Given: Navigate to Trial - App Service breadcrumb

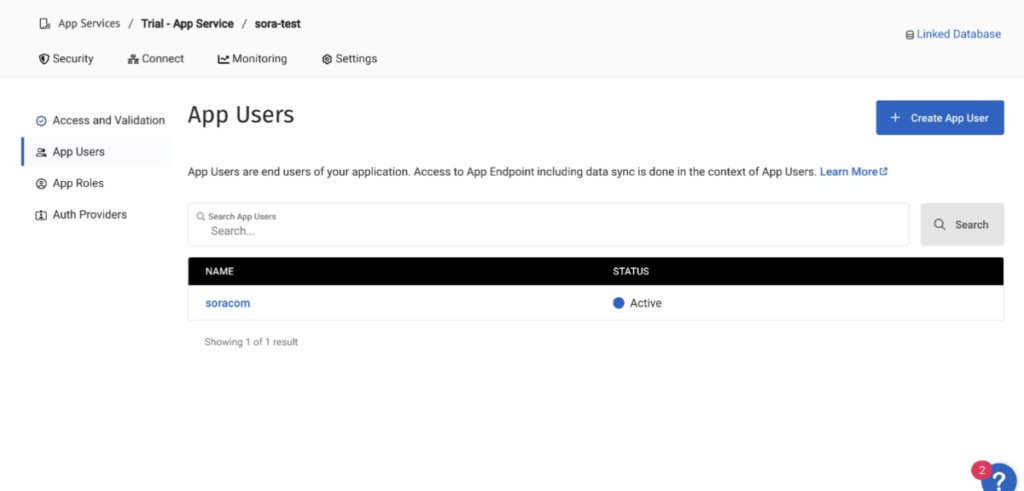Looking at the screenshot, I should point(187,23).
